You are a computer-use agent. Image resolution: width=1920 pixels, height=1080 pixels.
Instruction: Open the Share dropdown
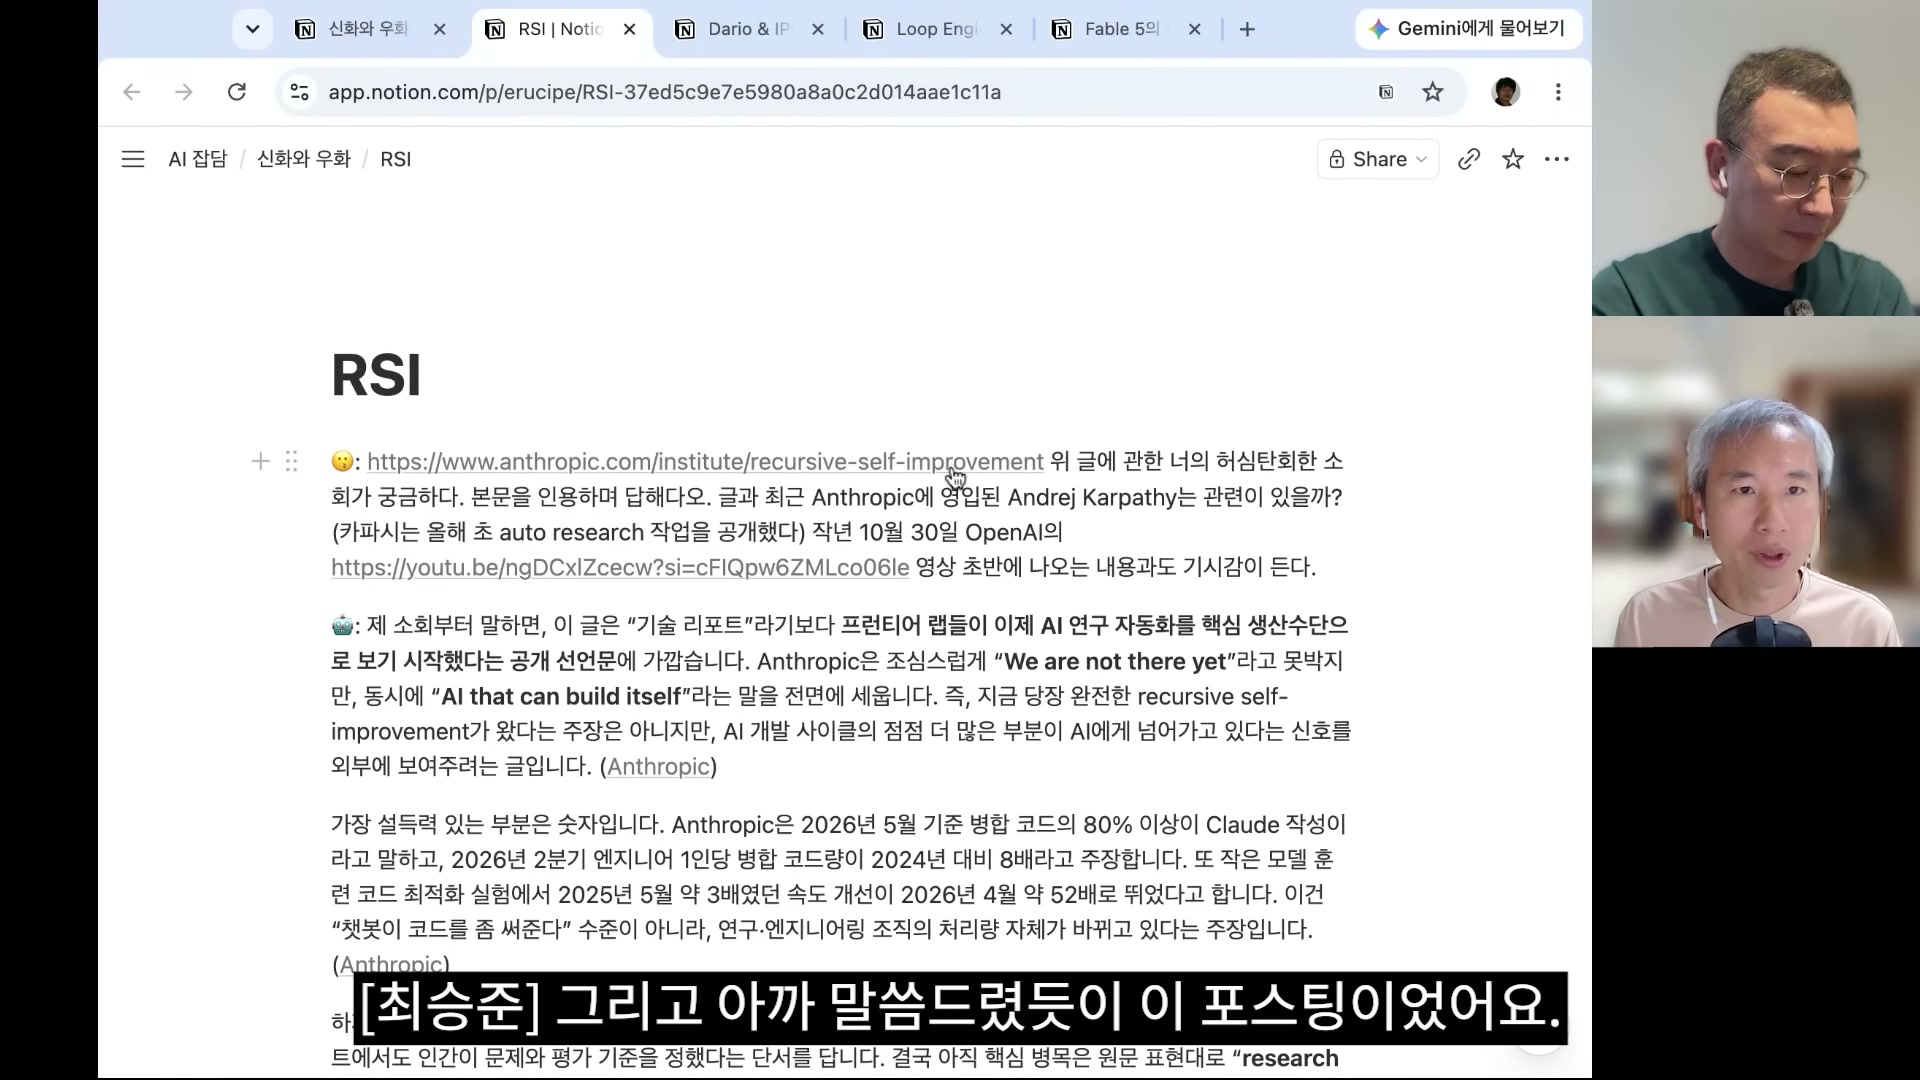[x=1378, y=159]
